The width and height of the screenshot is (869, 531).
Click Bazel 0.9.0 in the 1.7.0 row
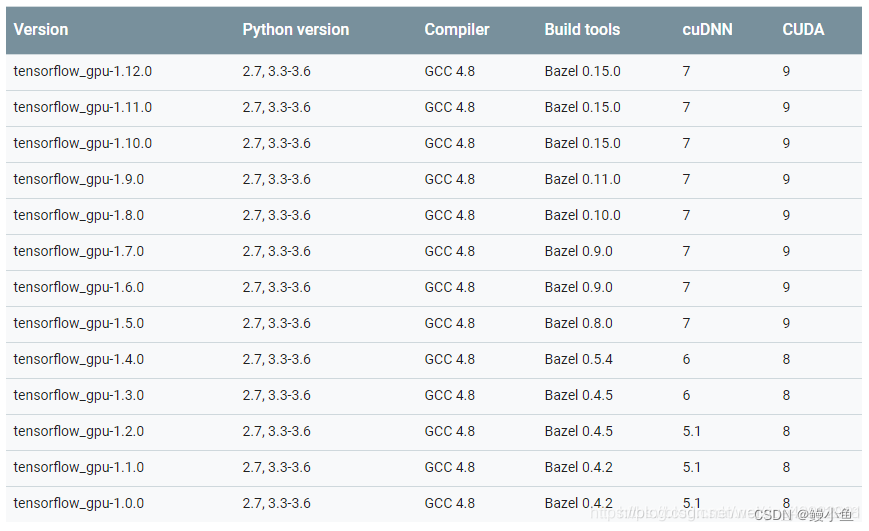pyautogui.click(x=579, y=252)
